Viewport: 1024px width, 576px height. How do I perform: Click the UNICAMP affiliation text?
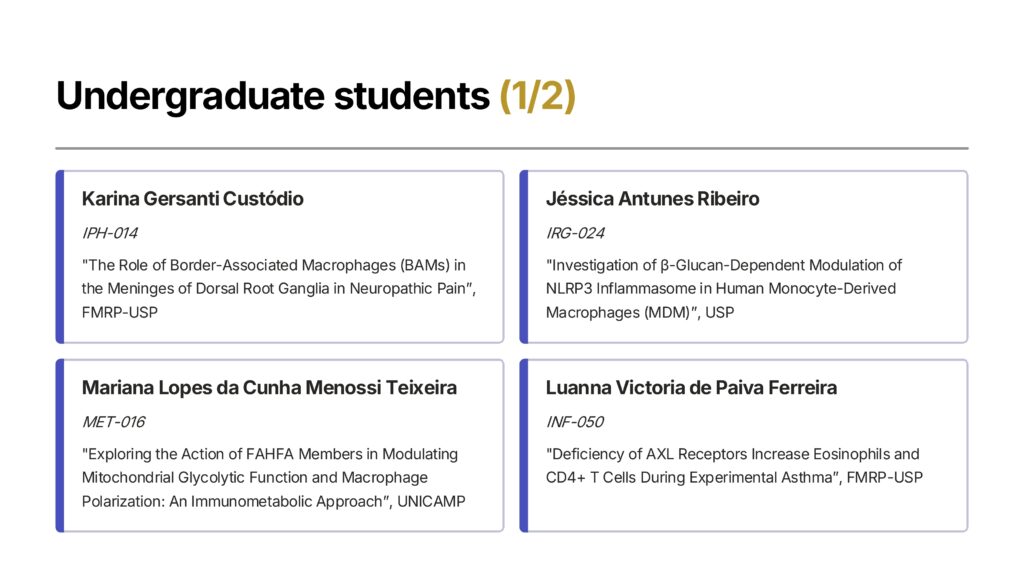pyautogui.click(x=431, y=502)
